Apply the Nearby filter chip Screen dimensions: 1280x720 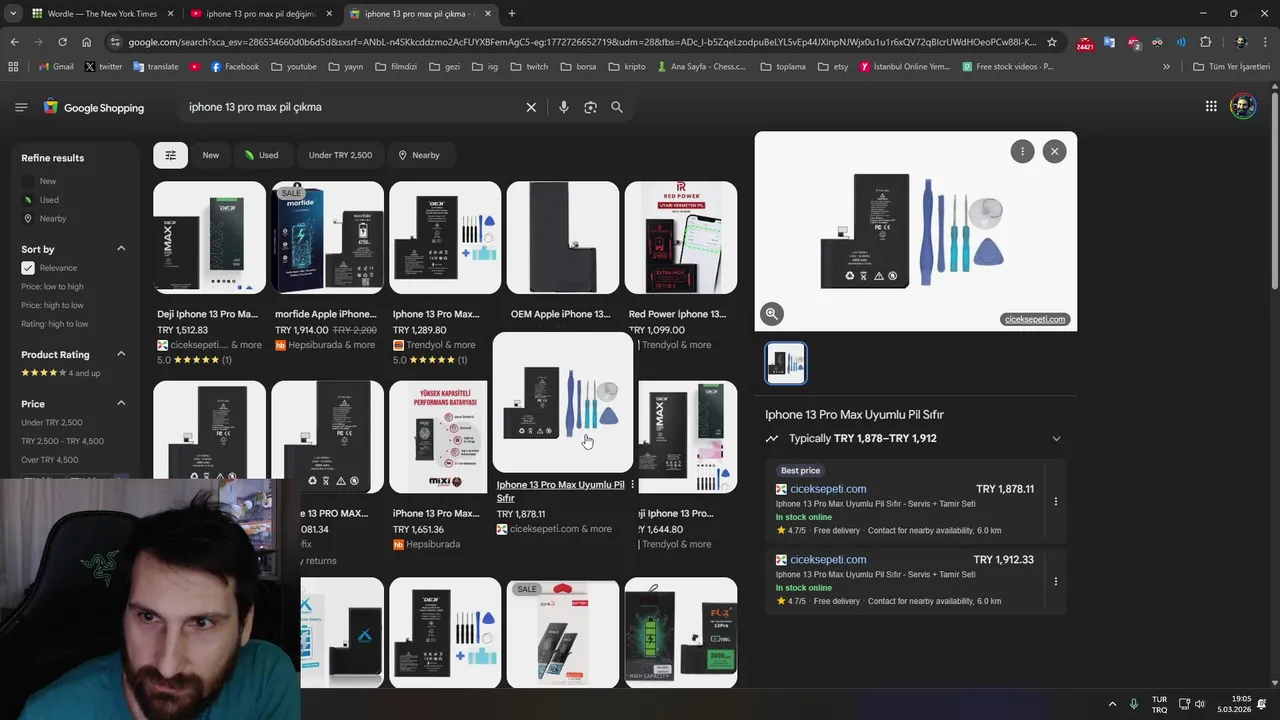418,155
